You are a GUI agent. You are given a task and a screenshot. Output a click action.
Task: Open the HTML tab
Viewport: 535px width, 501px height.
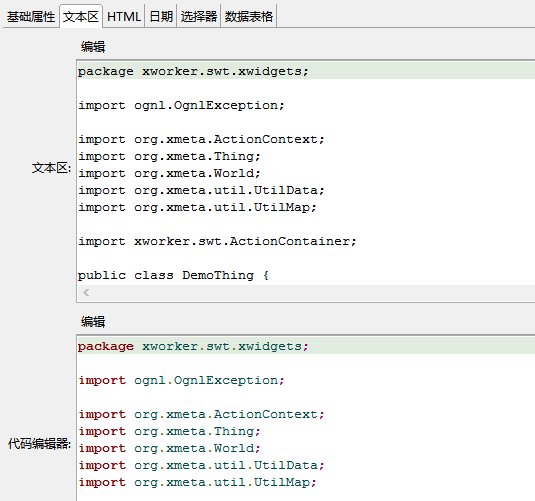point(124,16)
